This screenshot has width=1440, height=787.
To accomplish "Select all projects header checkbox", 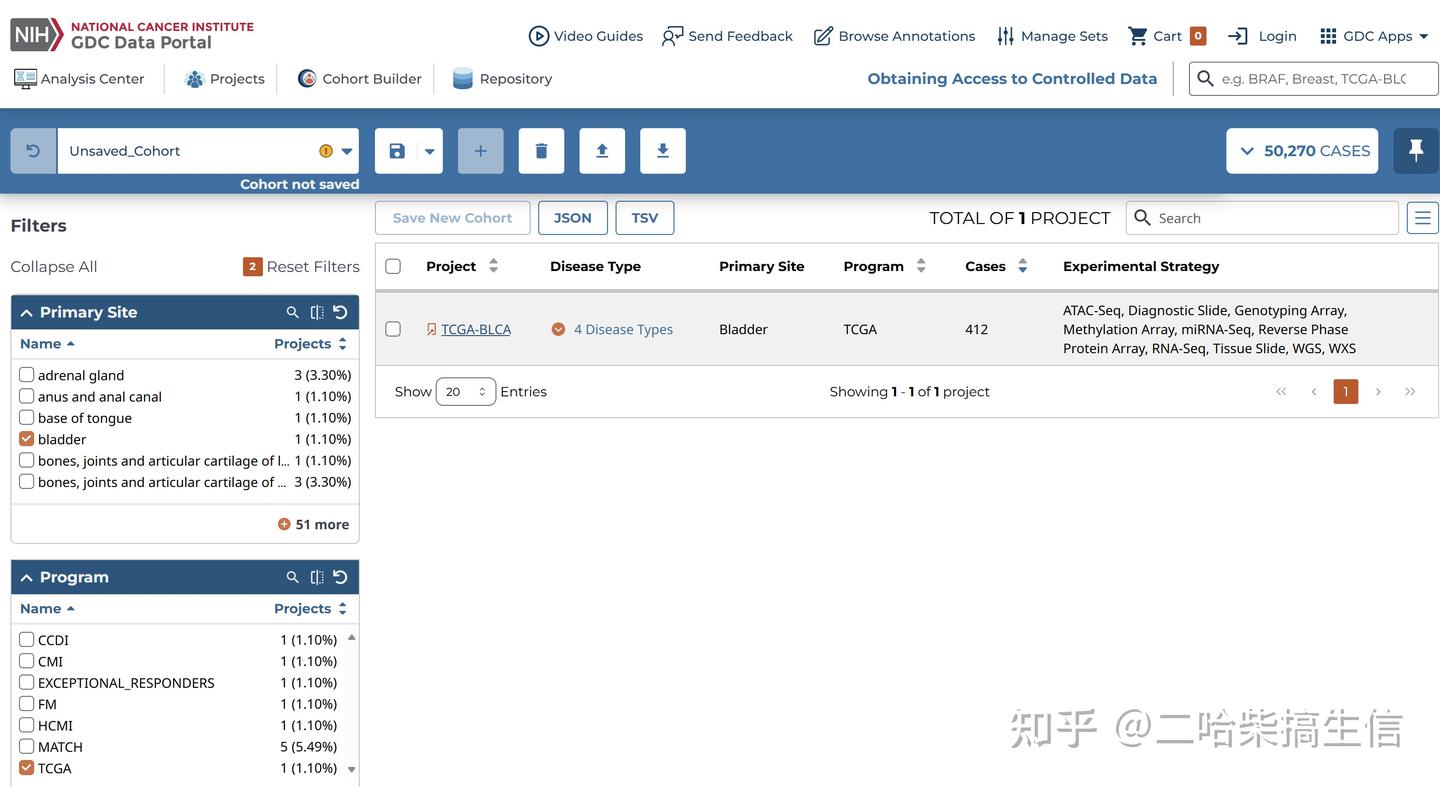I will [x=393, y=266].
